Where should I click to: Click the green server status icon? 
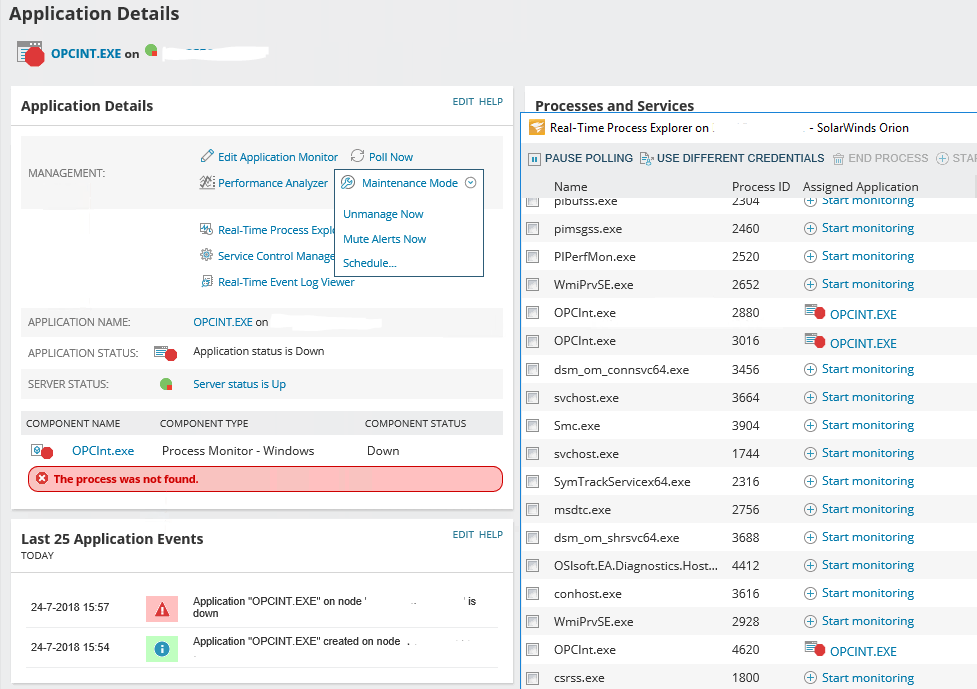click(166, 384)
